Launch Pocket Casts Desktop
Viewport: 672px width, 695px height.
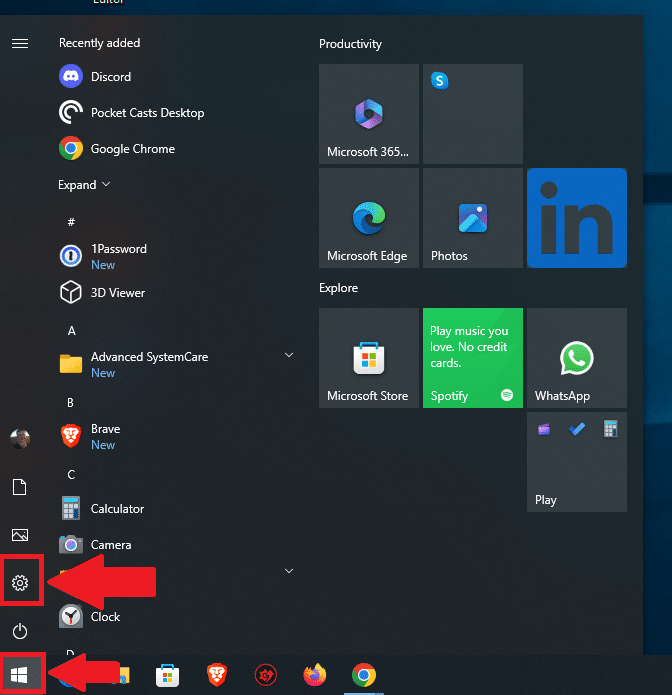coord(132,113)
